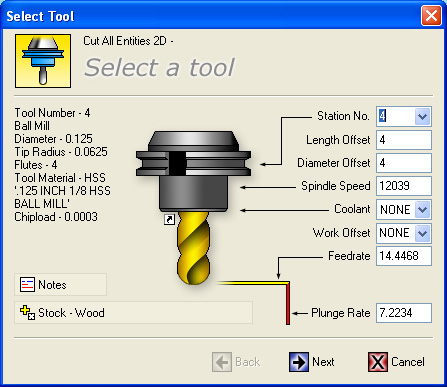Viewport: 447px width, 387px height.
Task: Click the Plunge Rate label
Action: pos(341,313)
